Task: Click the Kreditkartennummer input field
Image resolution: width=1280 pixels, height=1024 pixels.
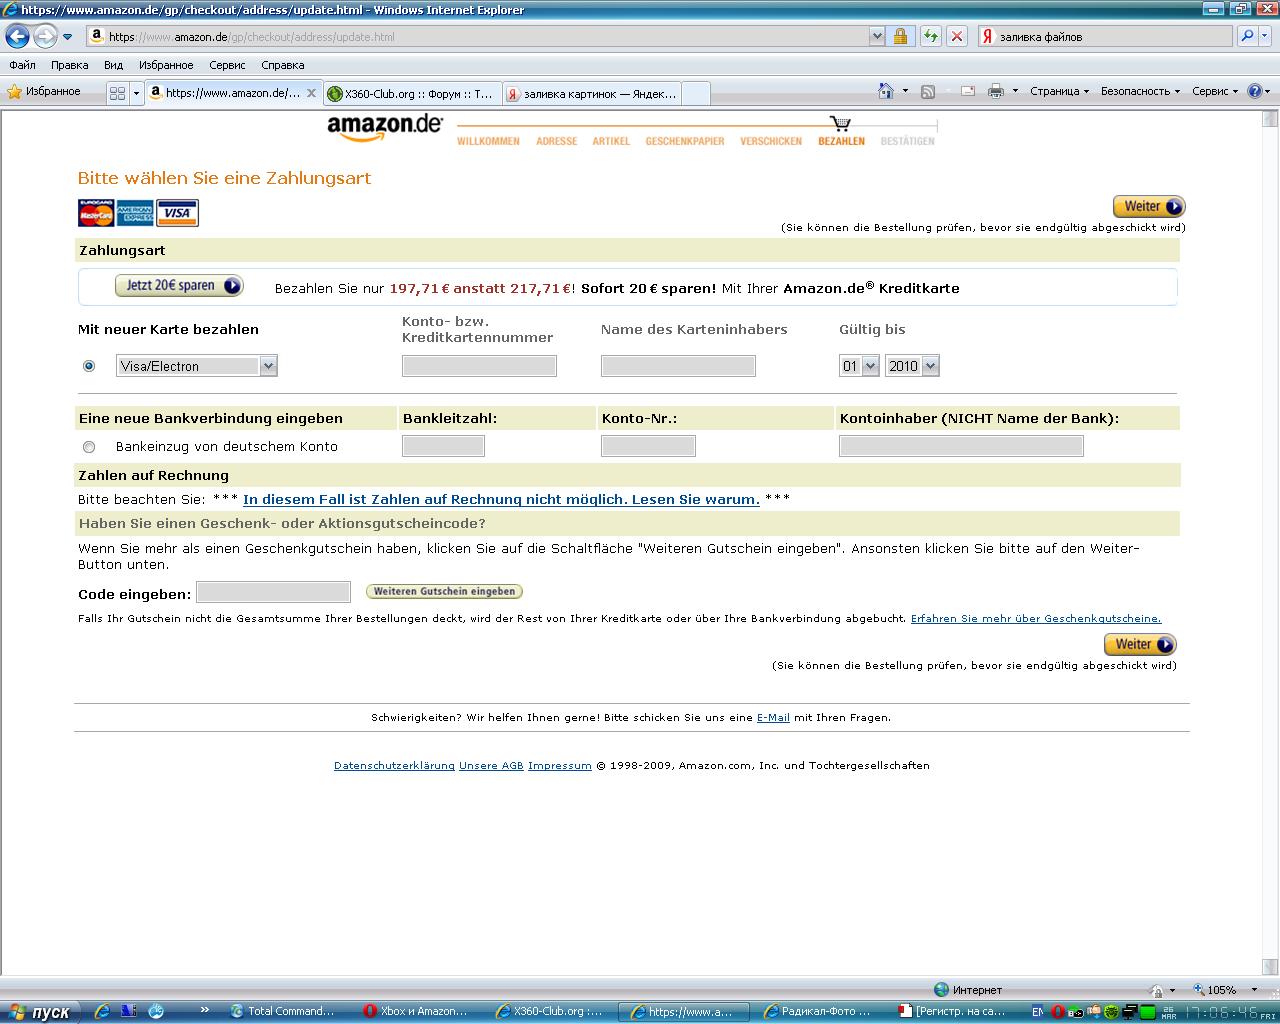Action: tap(479, 366)
